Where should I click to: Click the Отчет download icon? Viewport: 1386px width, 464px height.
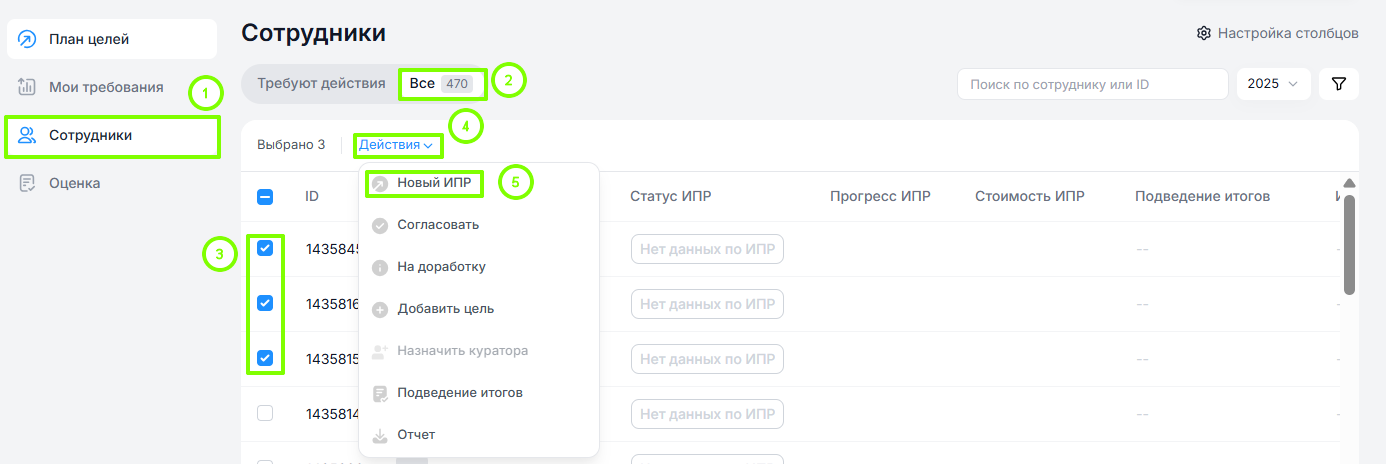(380, 435)
